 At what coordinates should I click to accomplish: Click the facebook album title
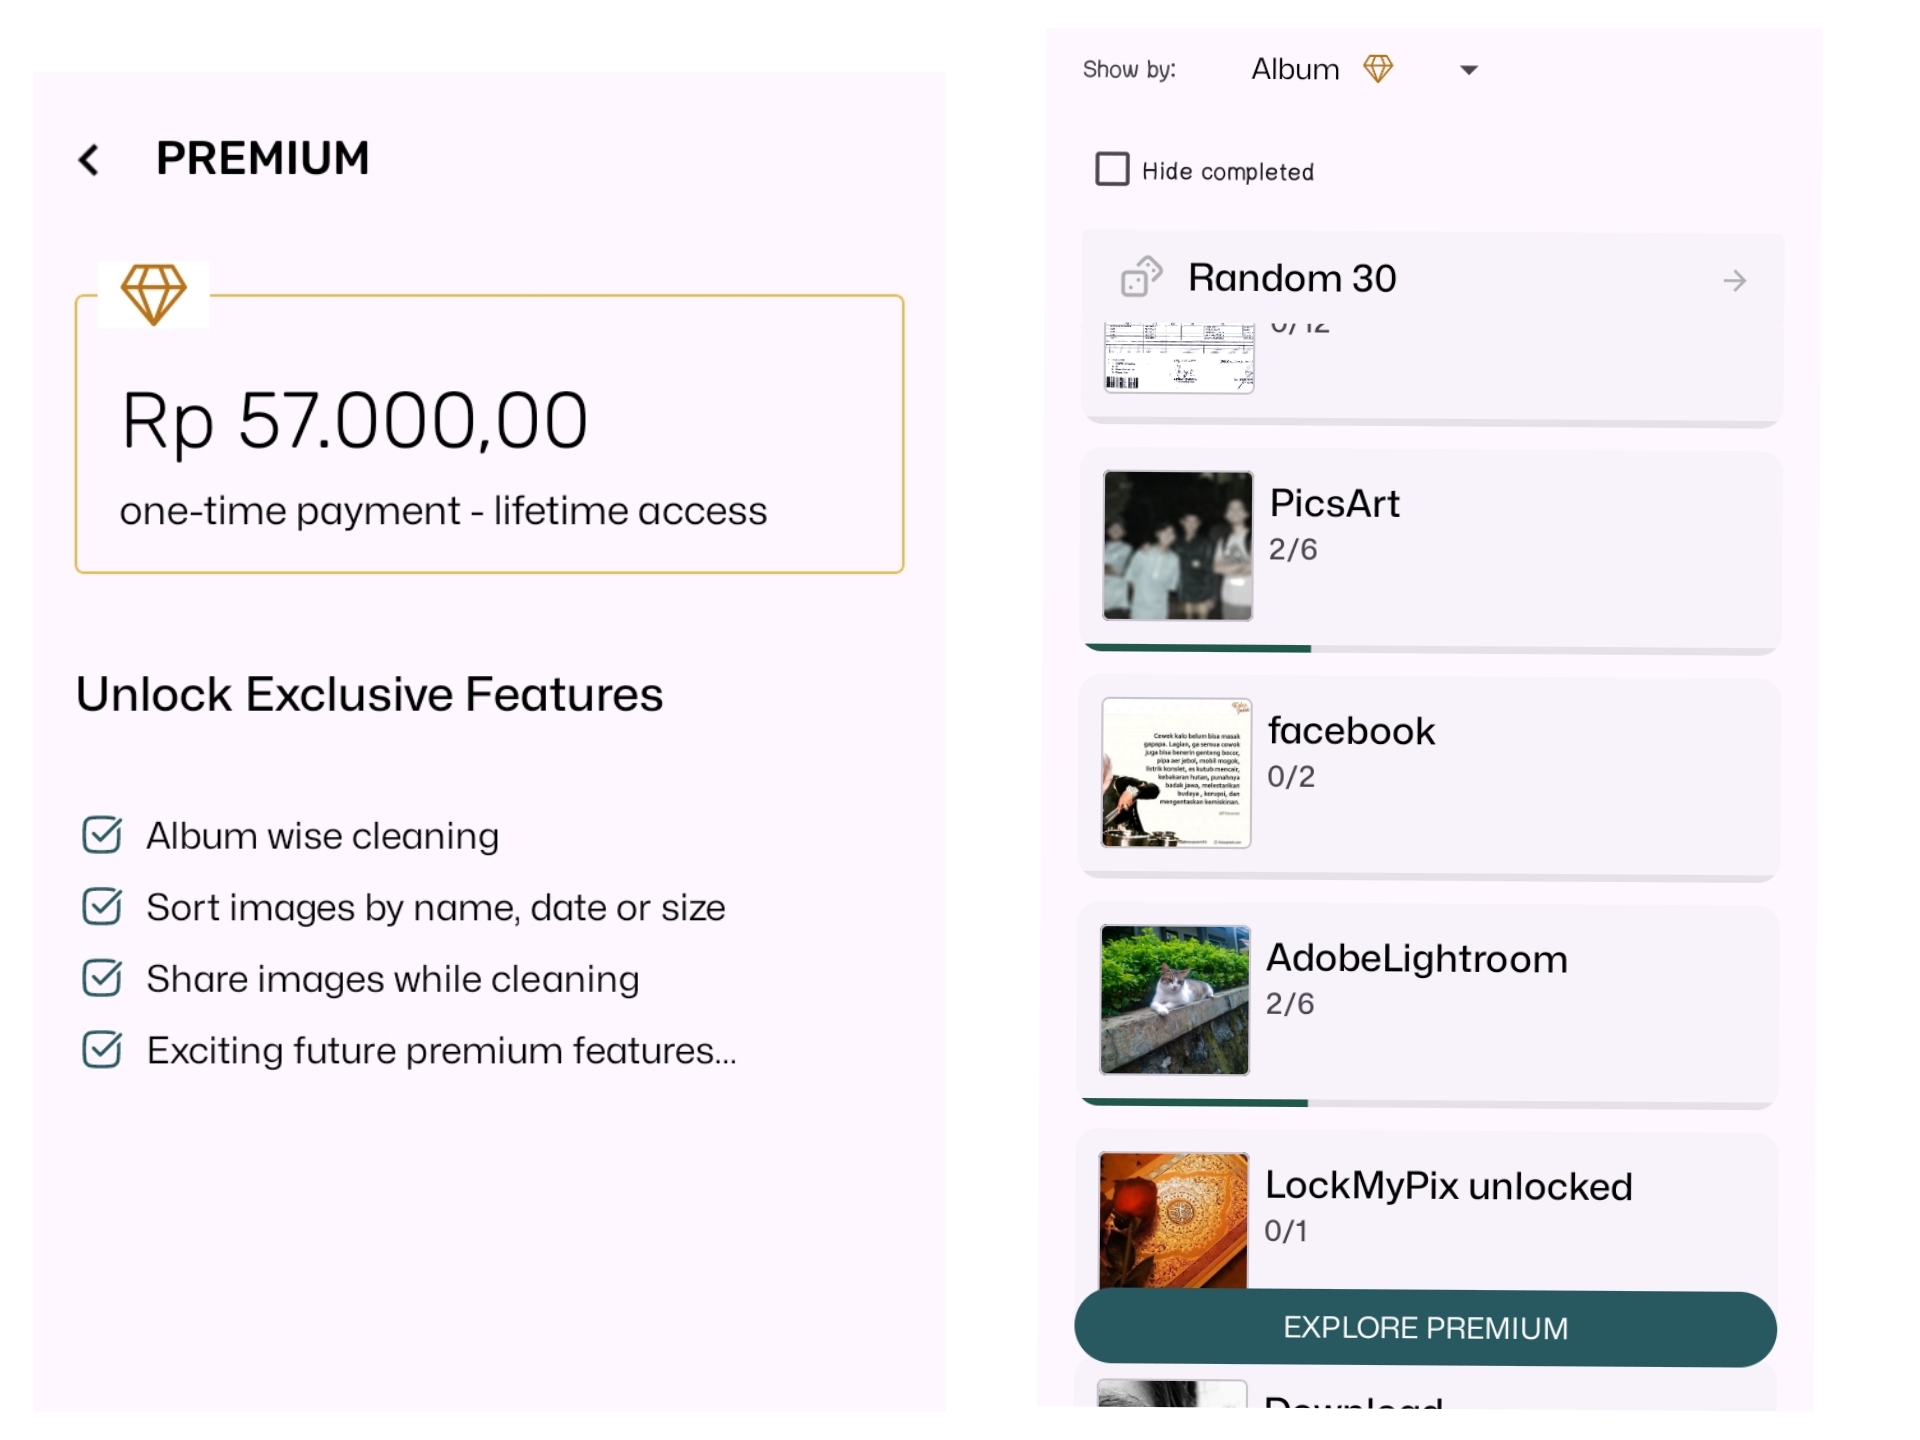(x=1351, y=730)
